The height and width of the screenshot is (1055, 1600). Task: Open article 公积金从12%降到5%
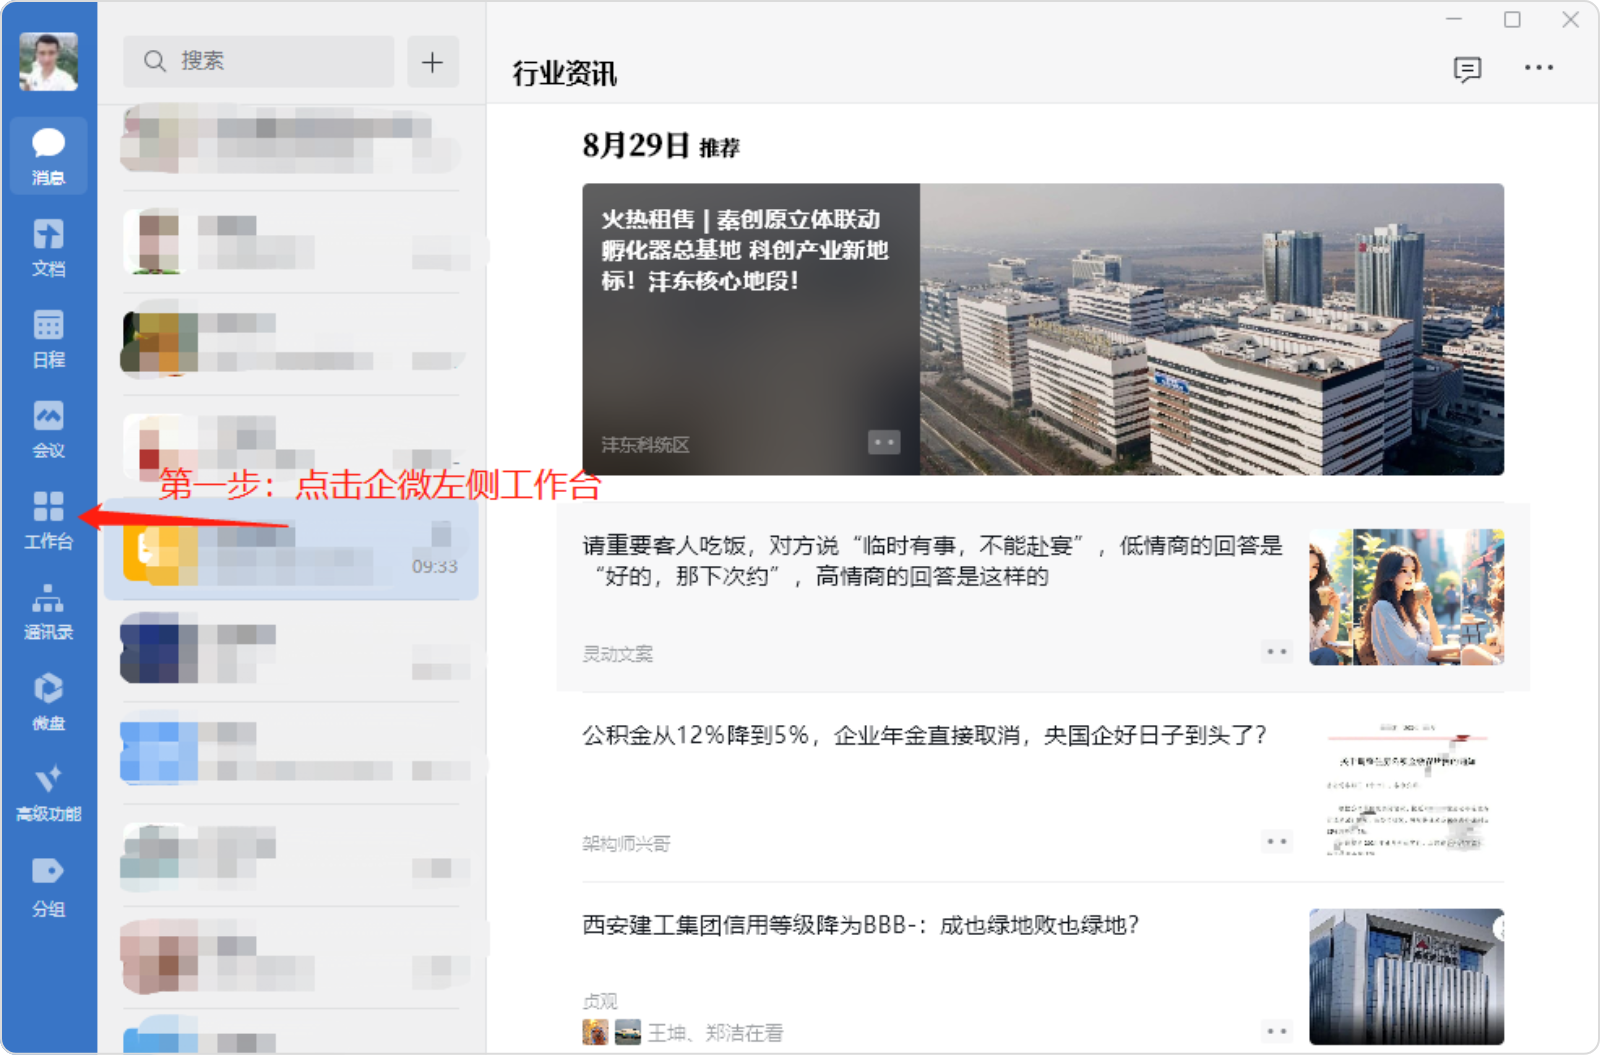[x=924, y=736]
